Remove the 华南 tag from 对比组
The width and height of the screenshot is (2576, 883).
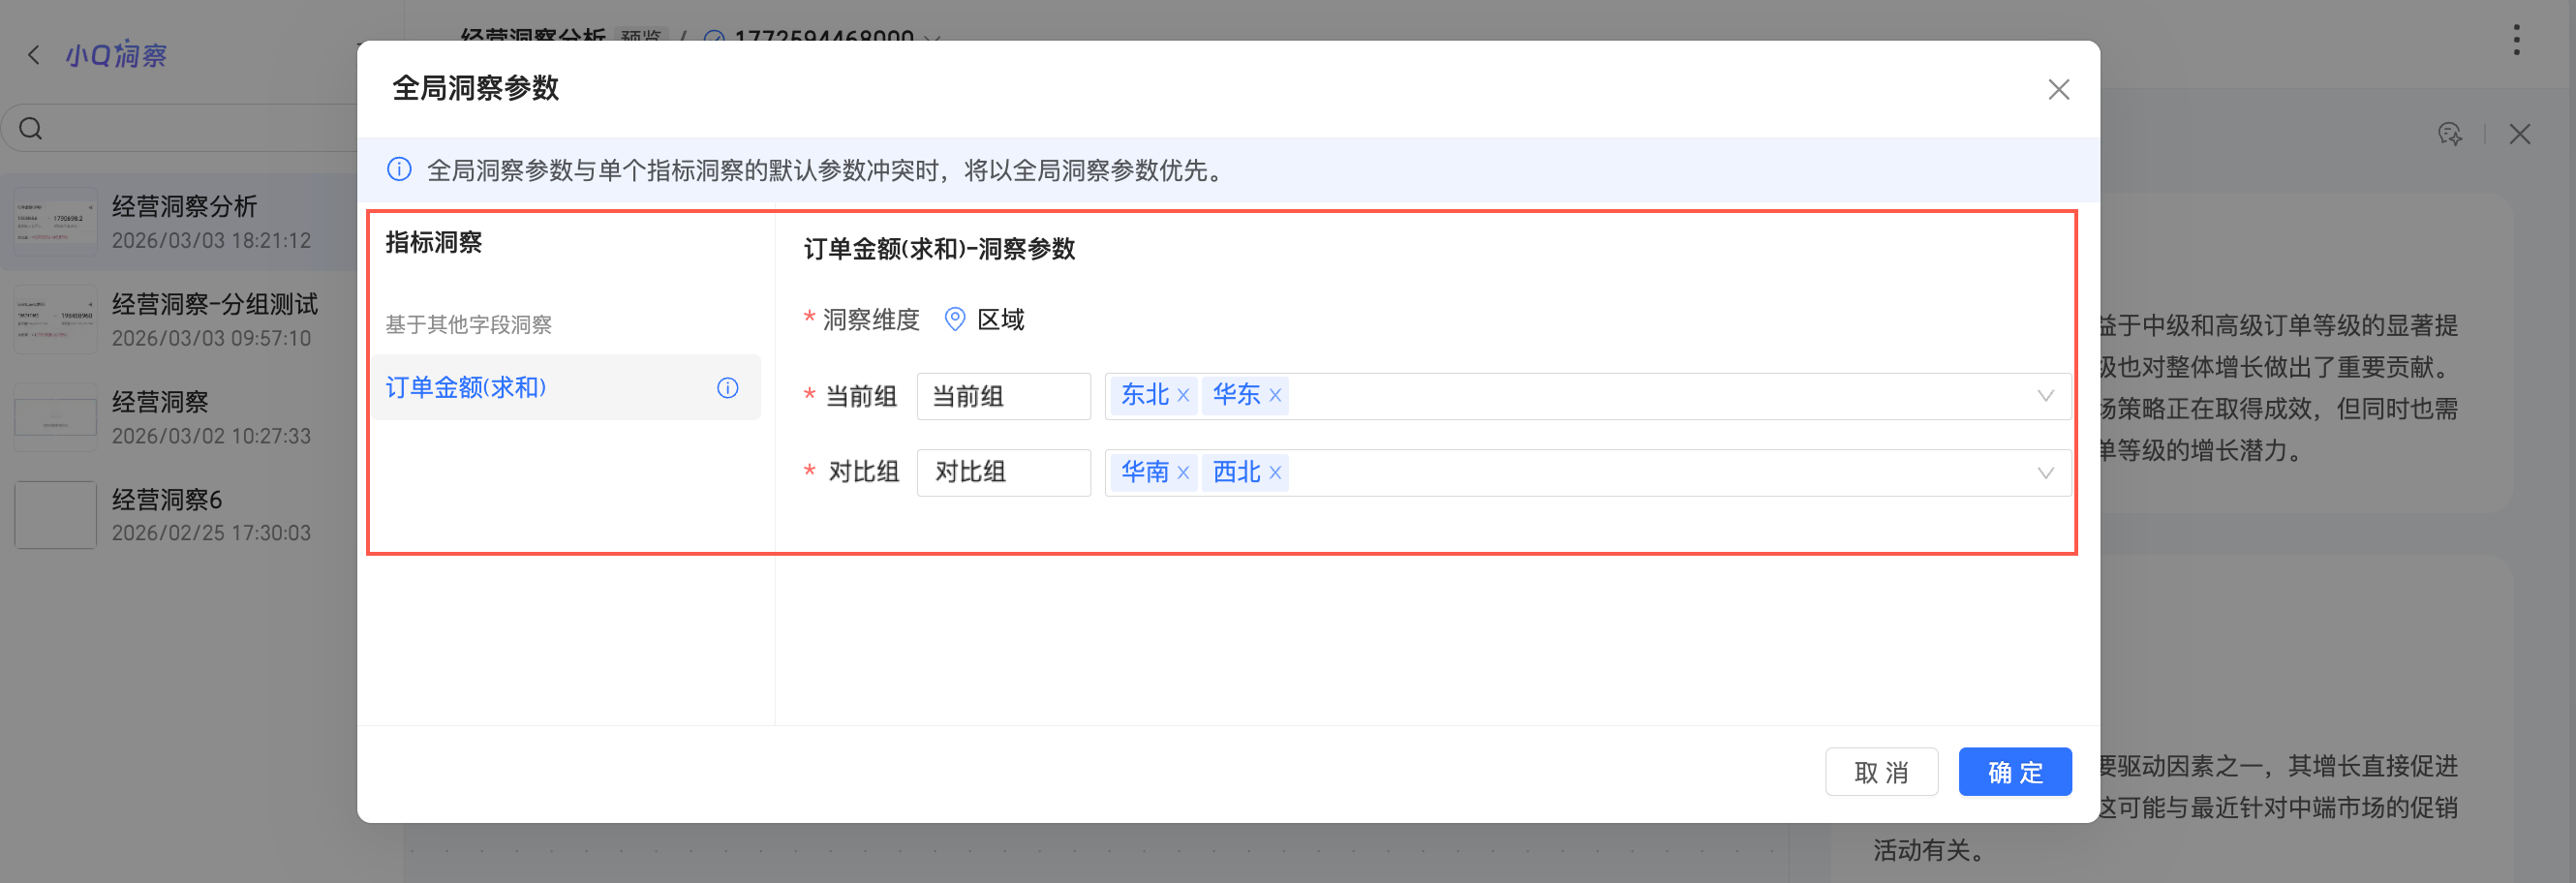tap(1183, 472)
